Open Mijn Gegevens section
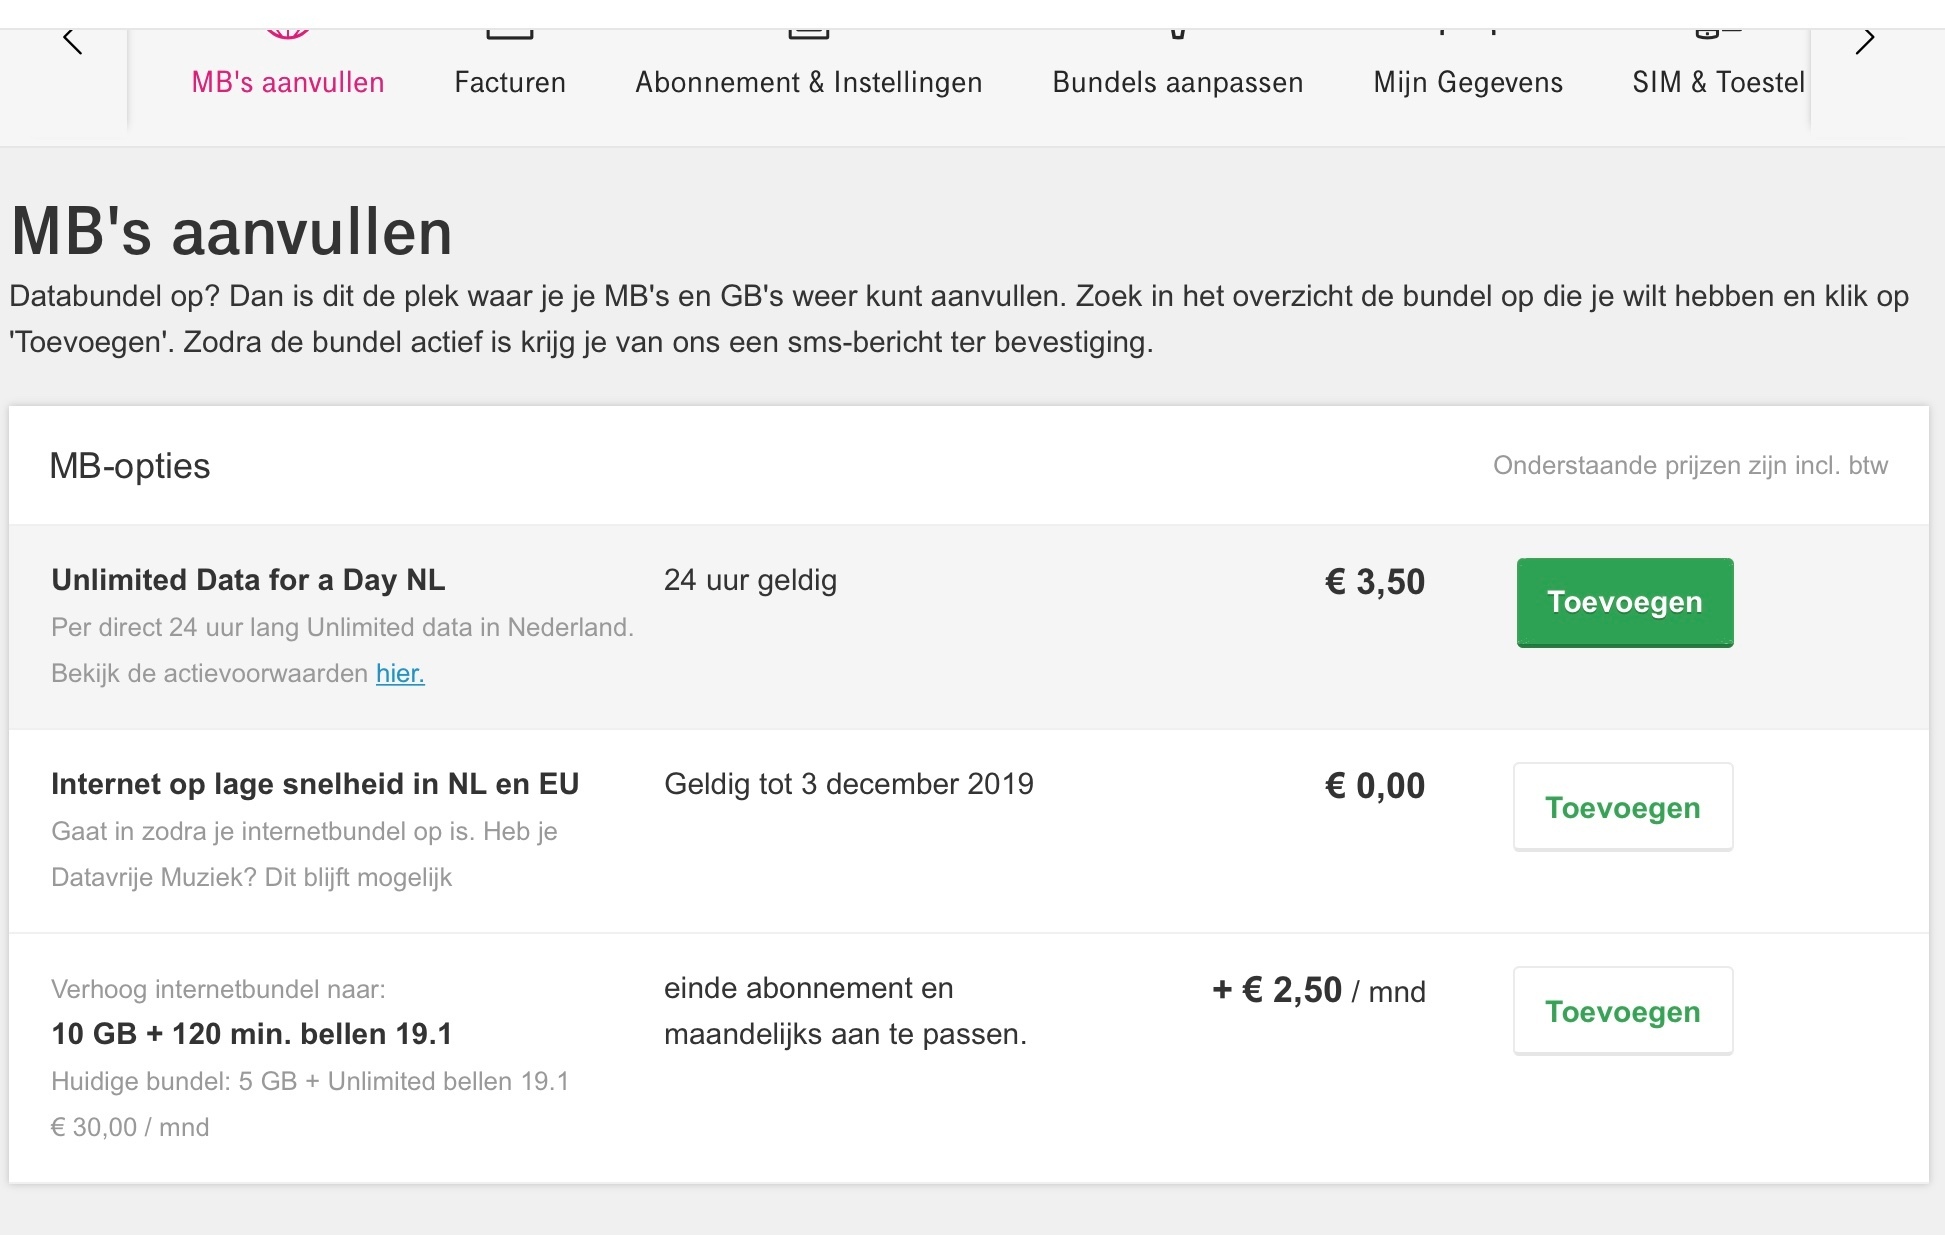 click(x=1468, y=82)
